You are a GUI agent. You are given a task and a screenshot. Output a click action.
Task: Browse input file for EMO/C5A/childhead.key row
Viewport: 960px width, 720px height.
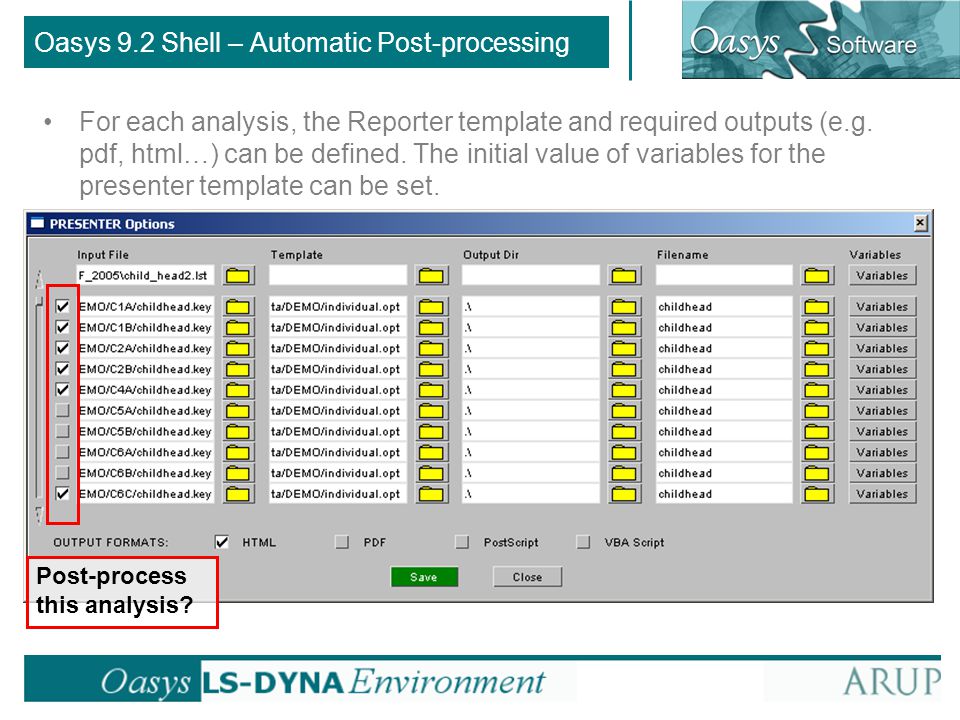(x=238, y=411)
